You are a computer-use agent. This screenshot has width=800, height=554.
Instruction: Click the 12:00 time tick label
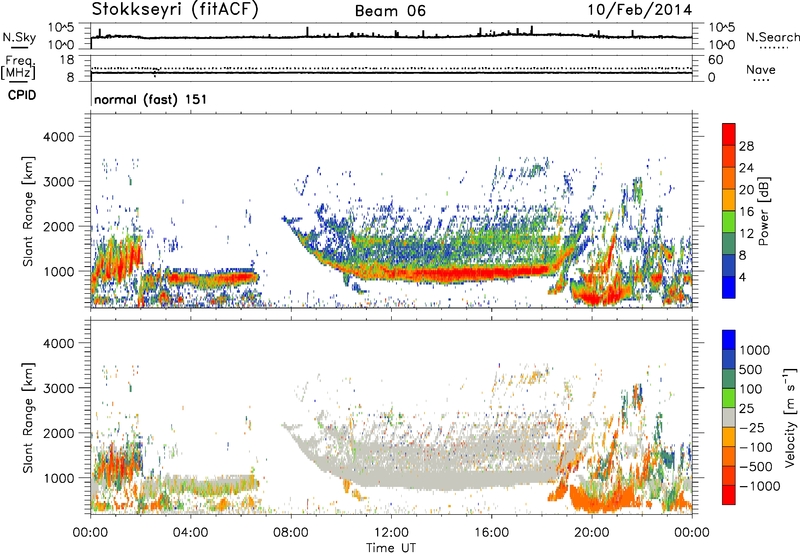coord(391,533)
